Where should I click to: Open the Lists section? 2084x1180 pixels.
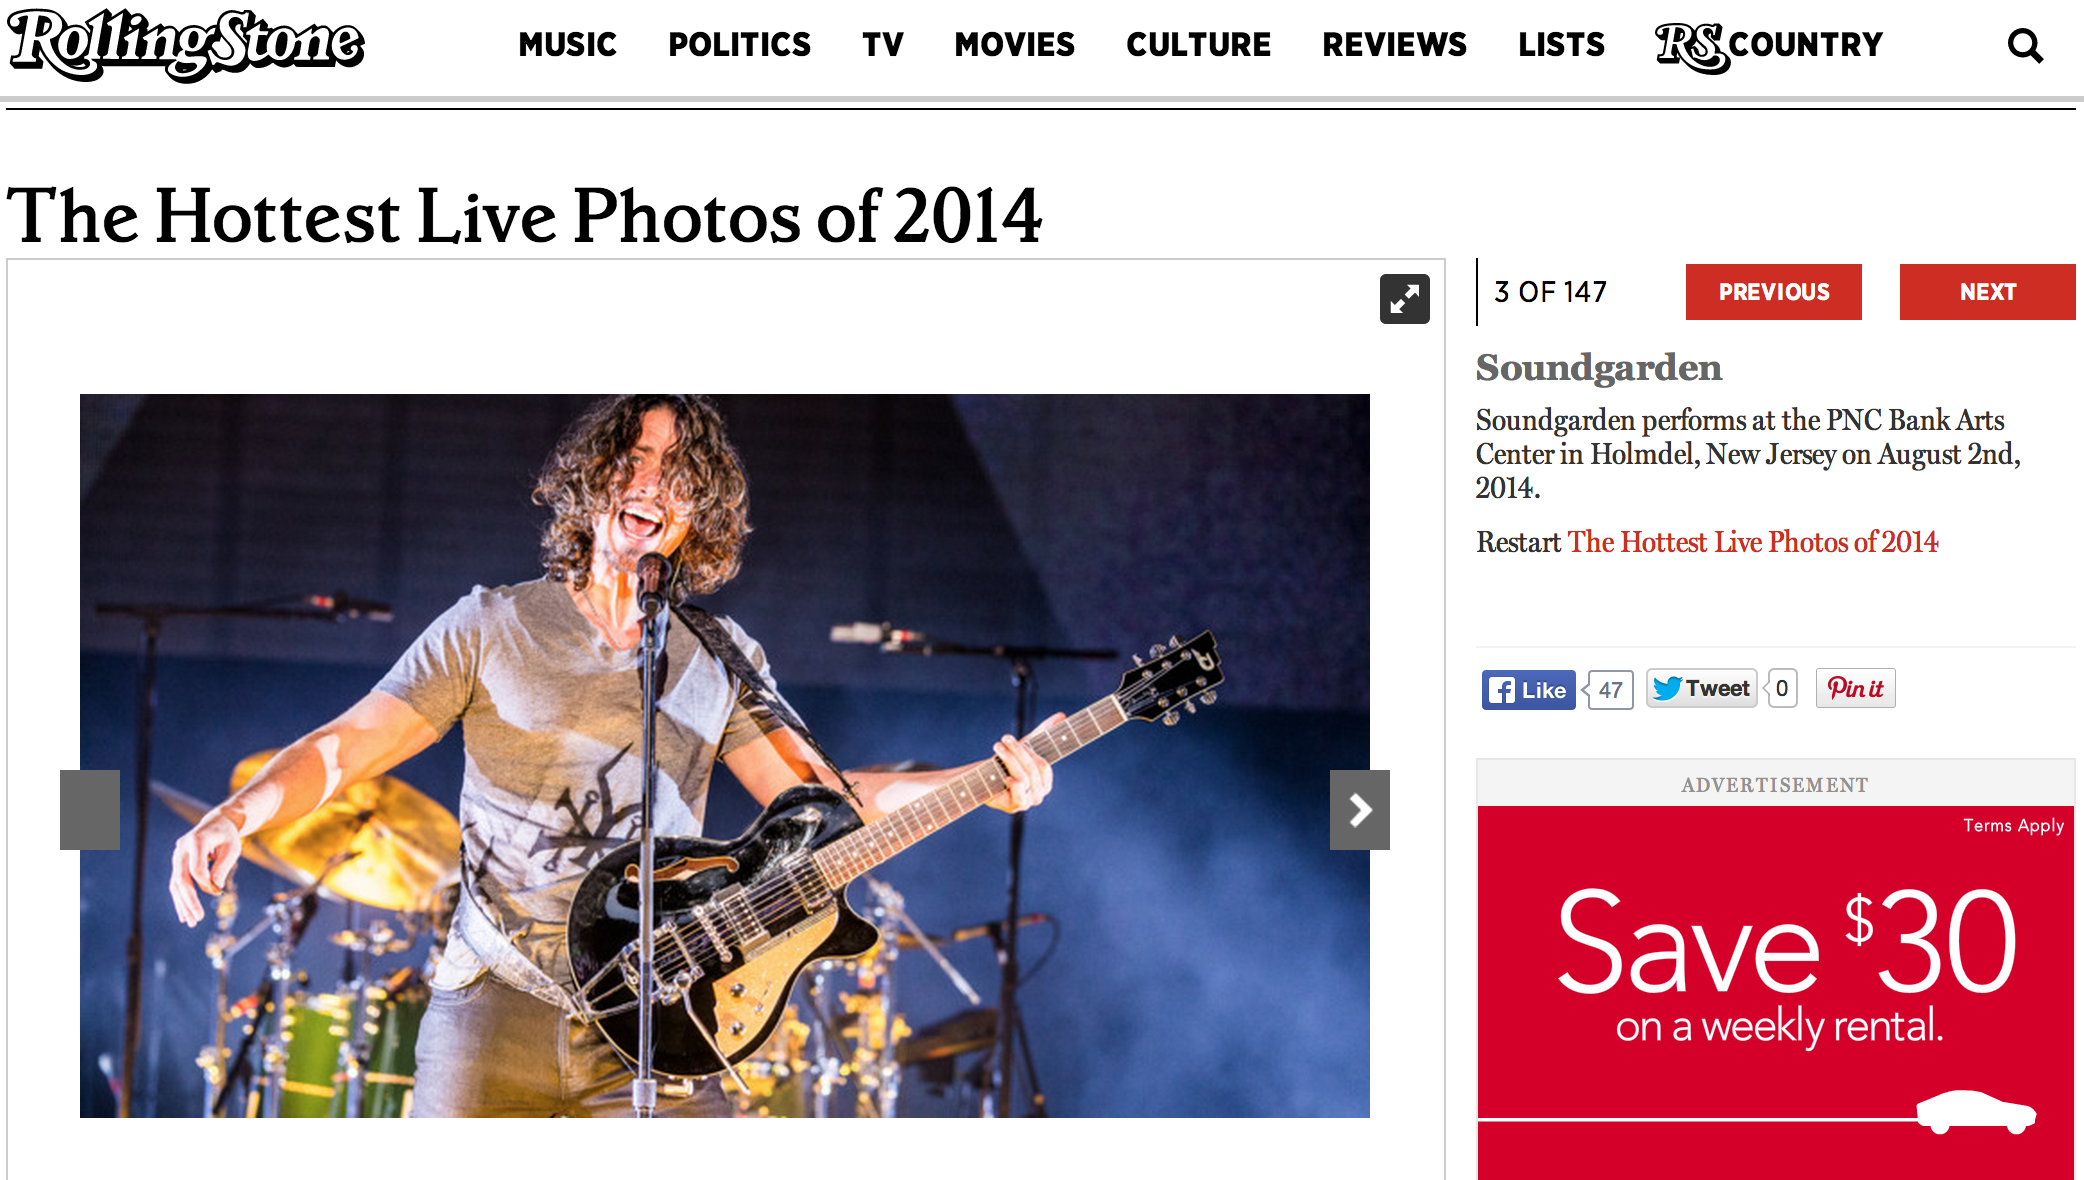coord(1561,45)
